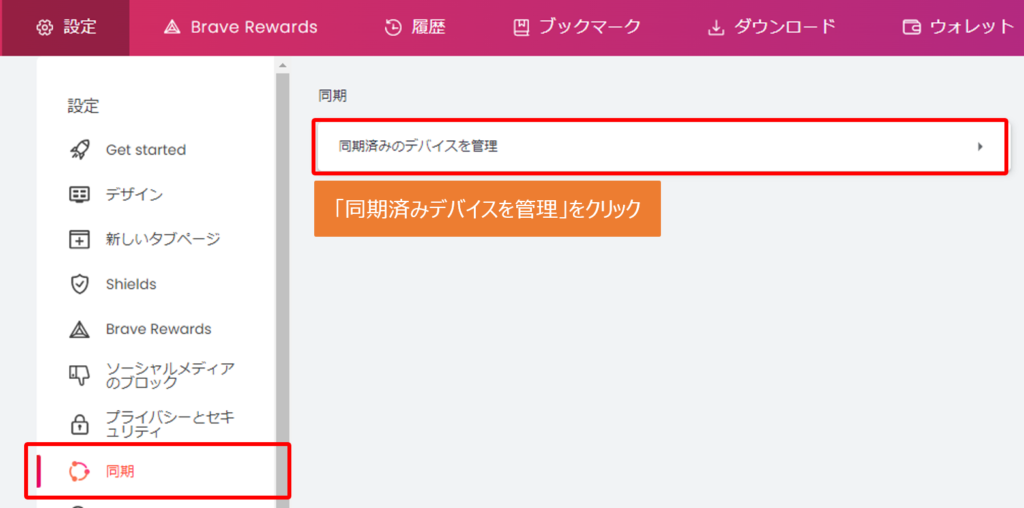Image resolution: width=1024 pixels, height=508 pixels.
Task: Click the bookmark icon in top bar
Action: point(520,27)
